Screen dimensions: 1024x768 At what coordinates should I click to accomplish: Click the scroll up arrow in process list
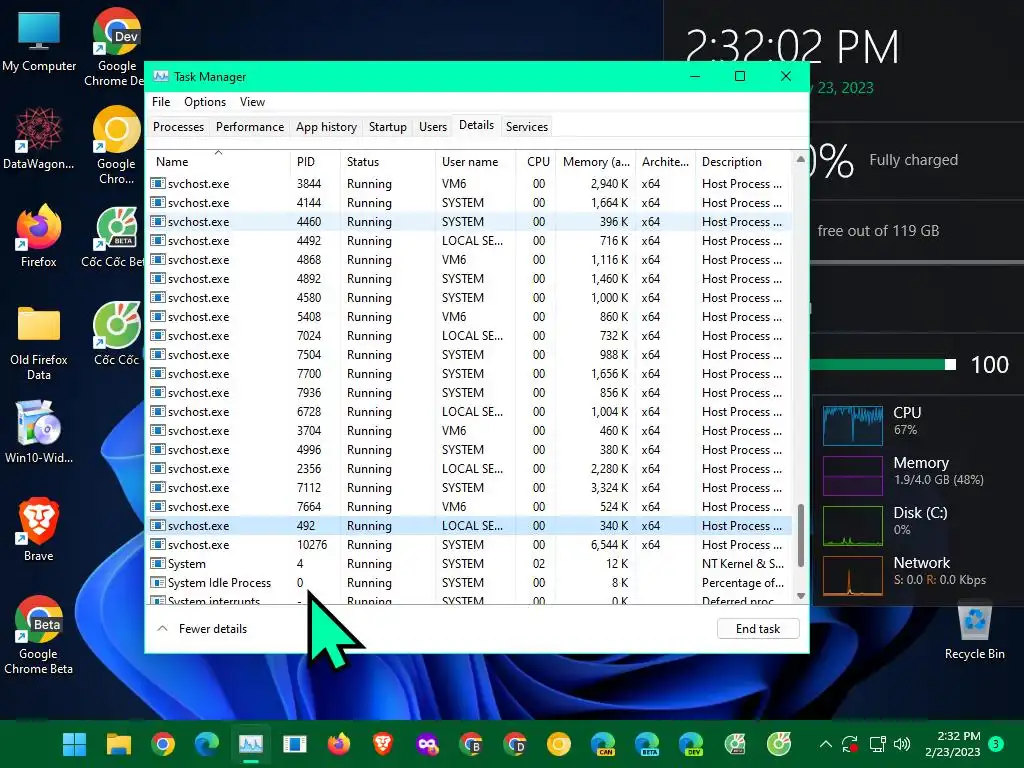(x=801, y=159)
